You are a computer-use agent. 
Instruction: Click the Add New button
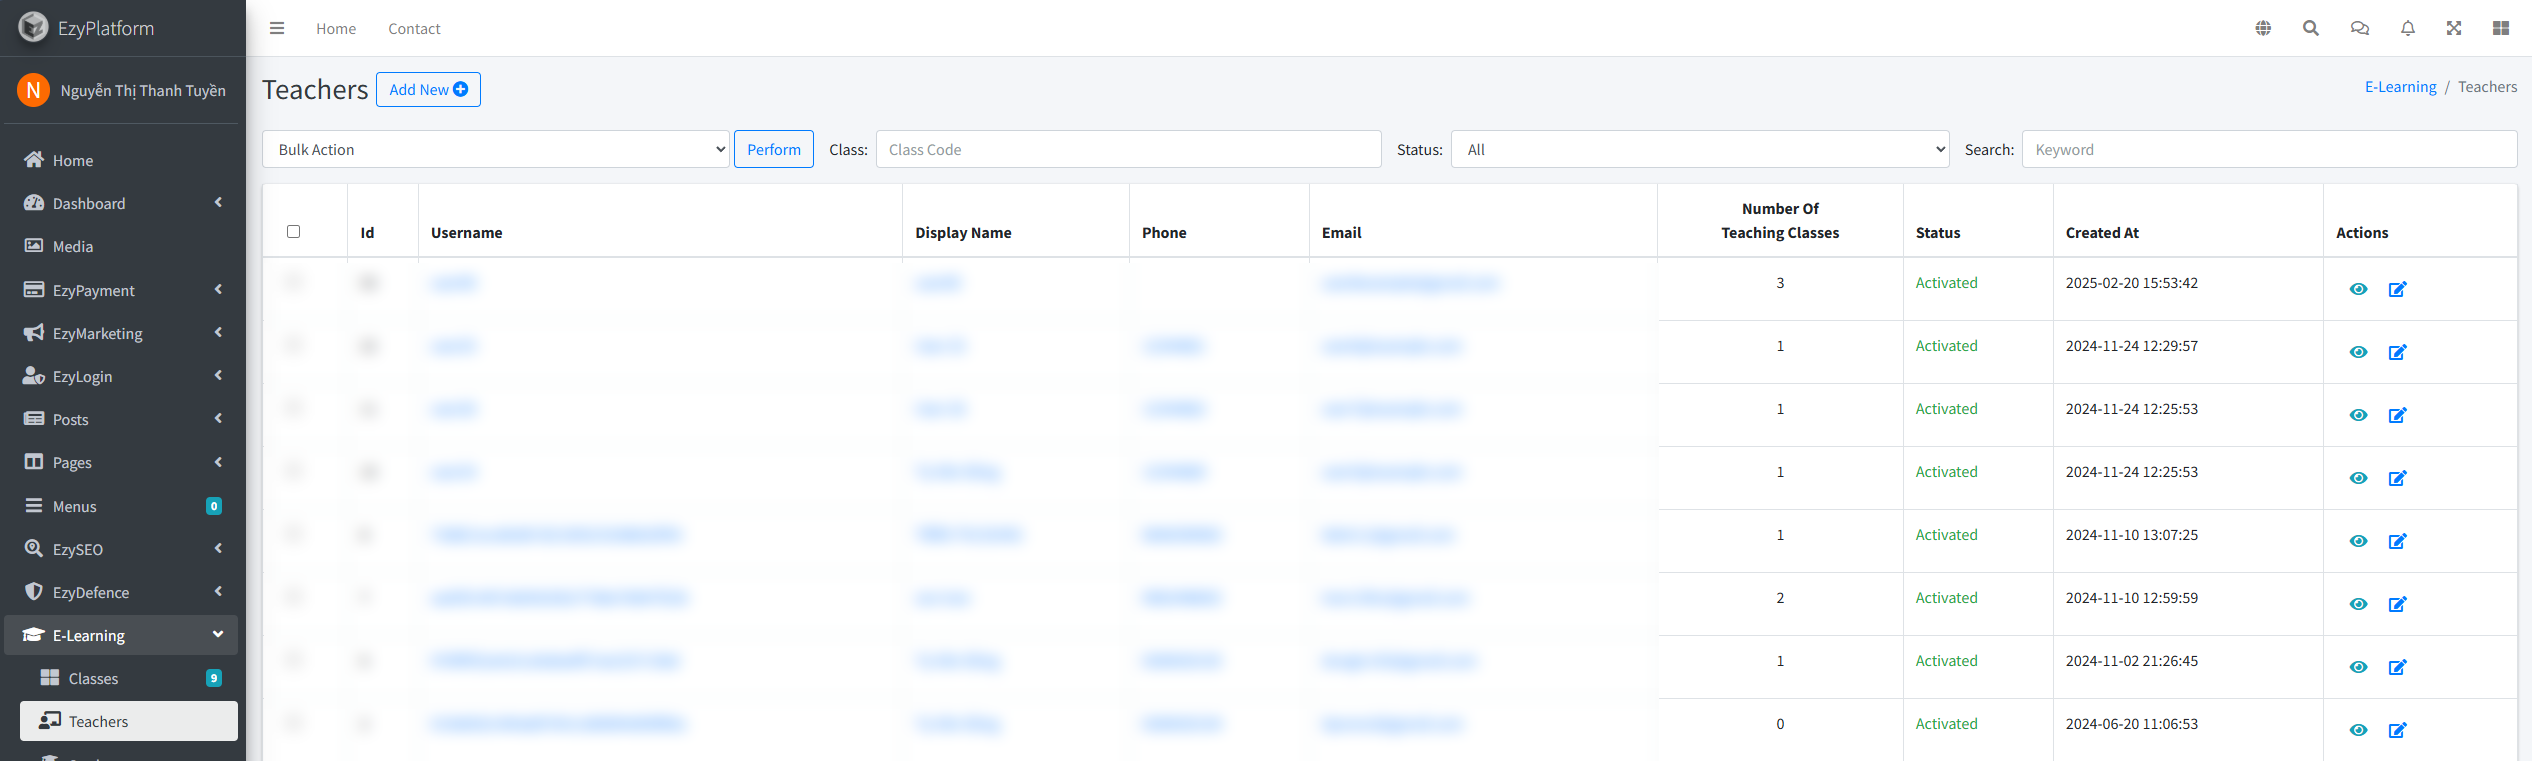pyautogui.click(x=428, y=89)
